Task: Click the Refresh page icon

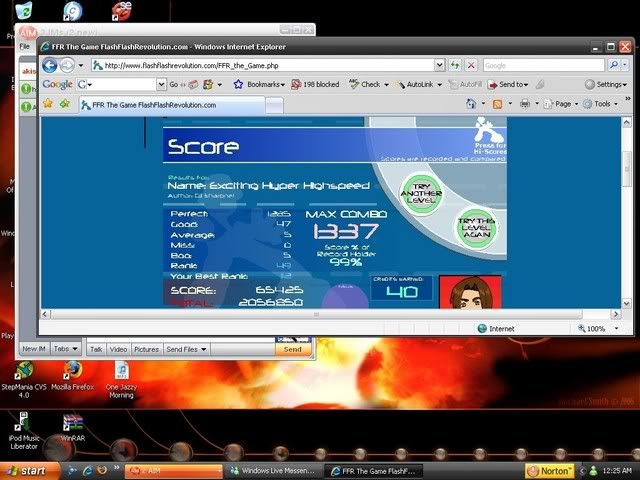Action: (x=453, y=66)
